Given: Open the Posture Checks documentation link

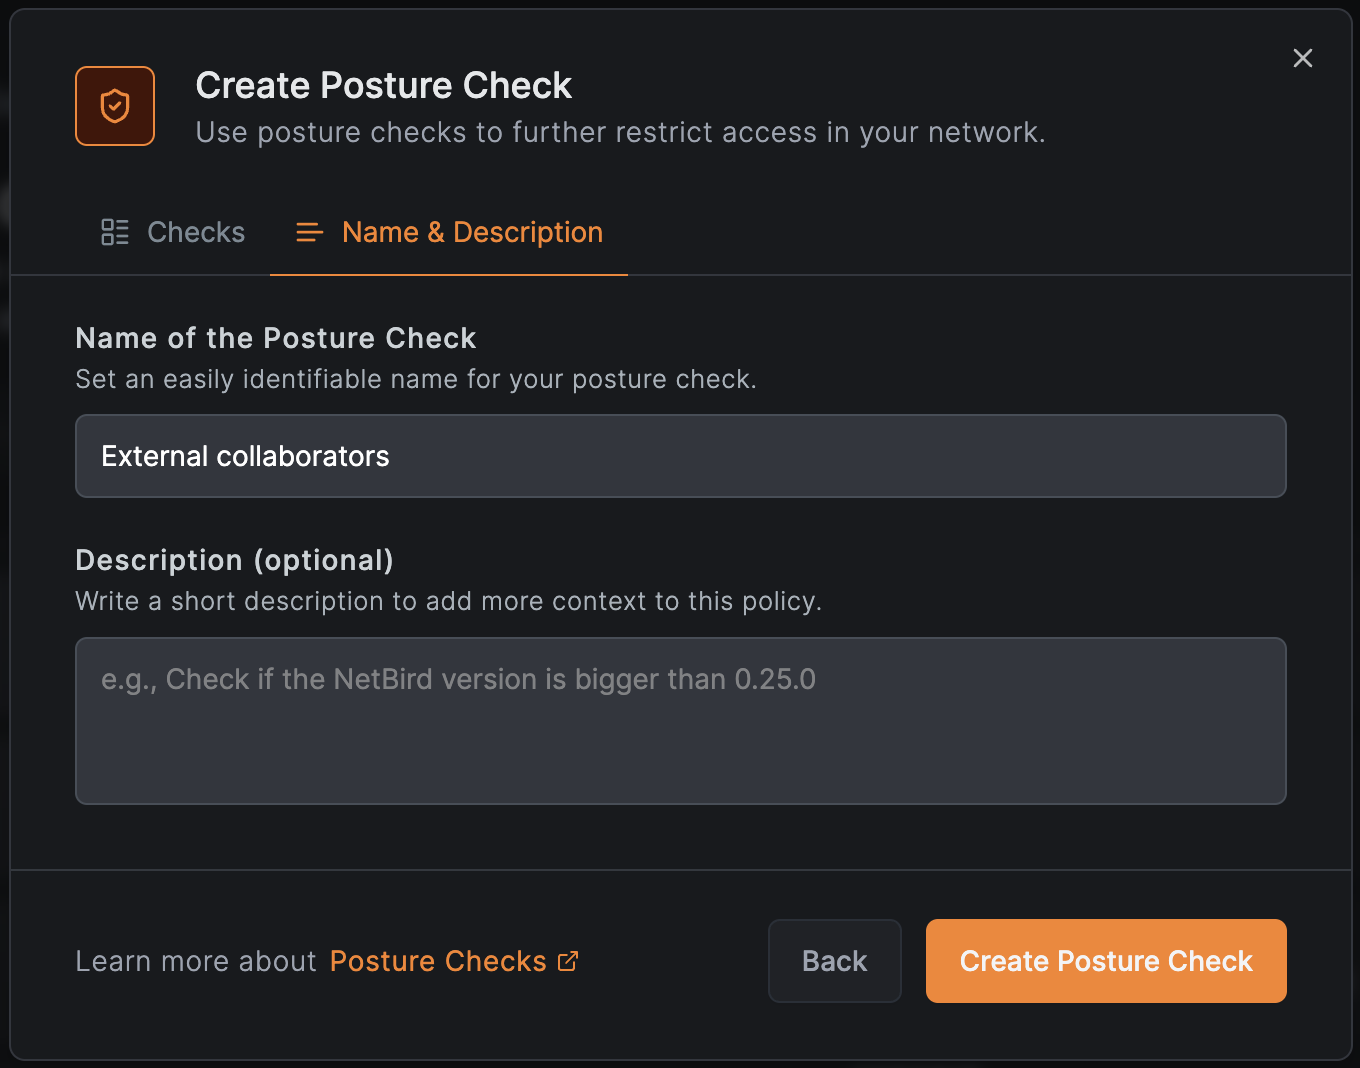Looking at the screenshot, I should pos(438,961).
